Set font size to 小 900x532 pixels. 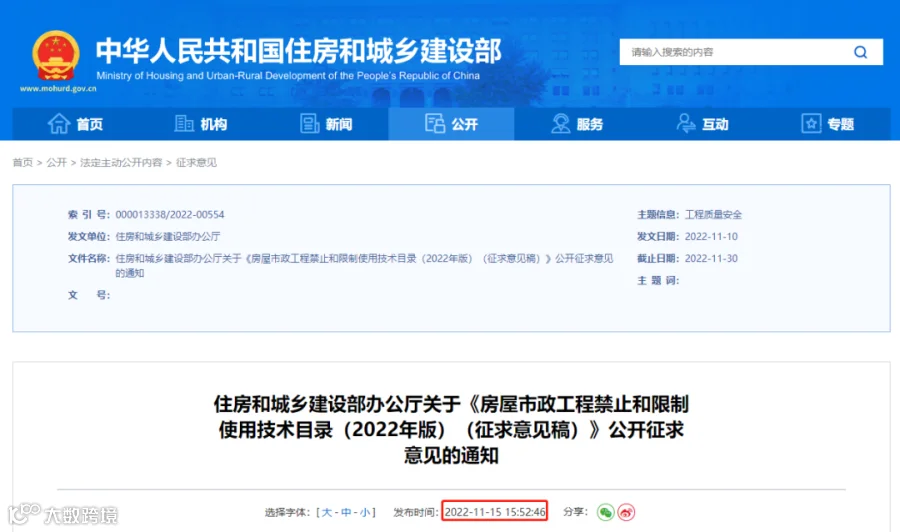(x=365, y=512)
